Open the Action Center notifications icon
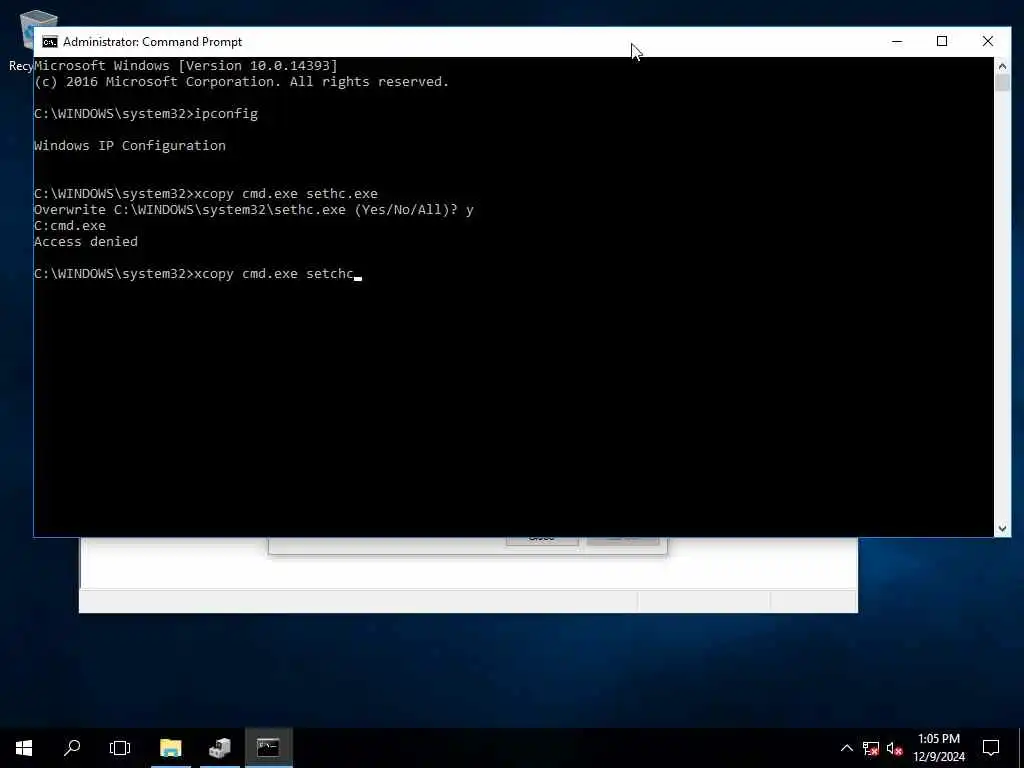 click(991, 748)
